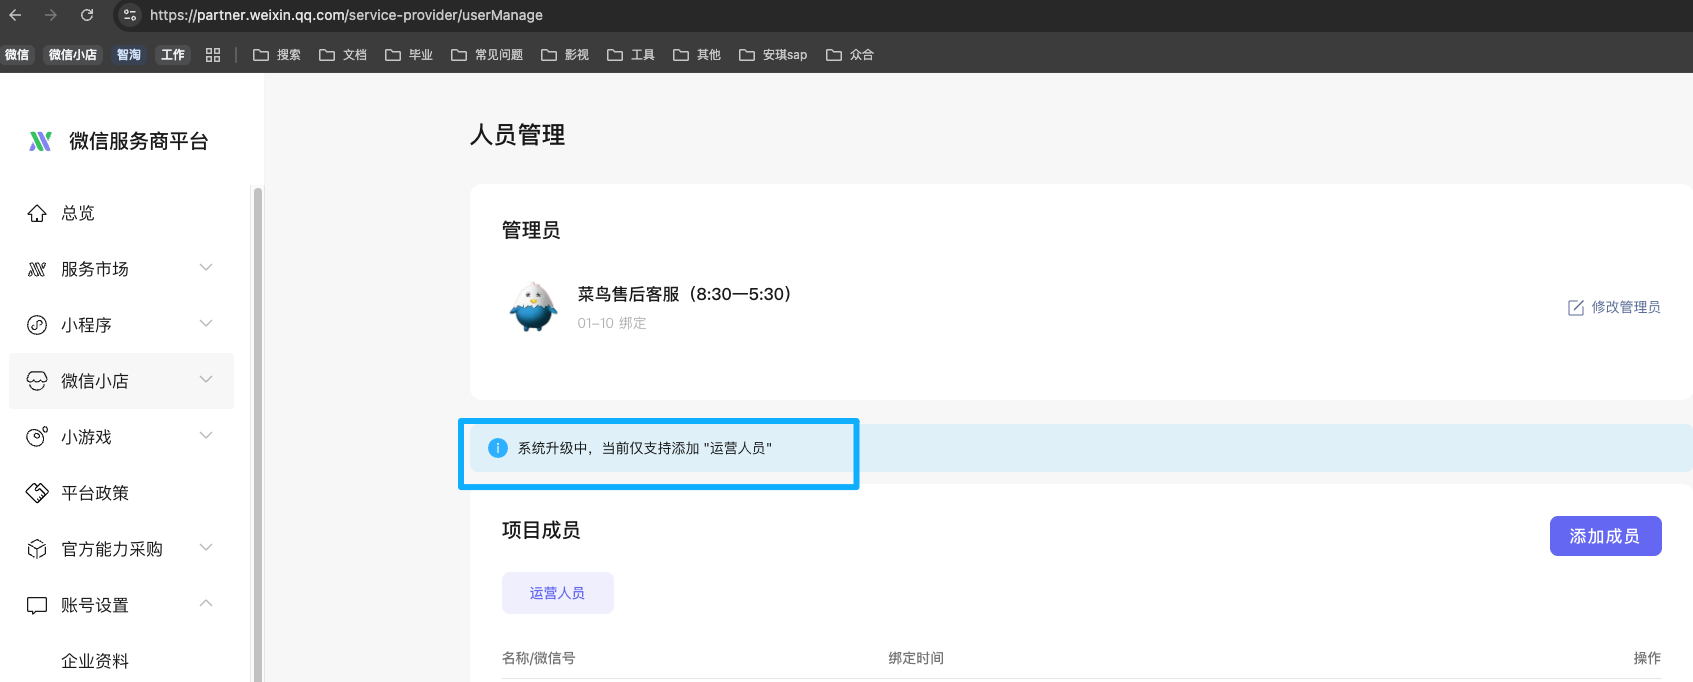Open the 其他 bookmark folder
The image size is (1693, 682).
(697, 55)
